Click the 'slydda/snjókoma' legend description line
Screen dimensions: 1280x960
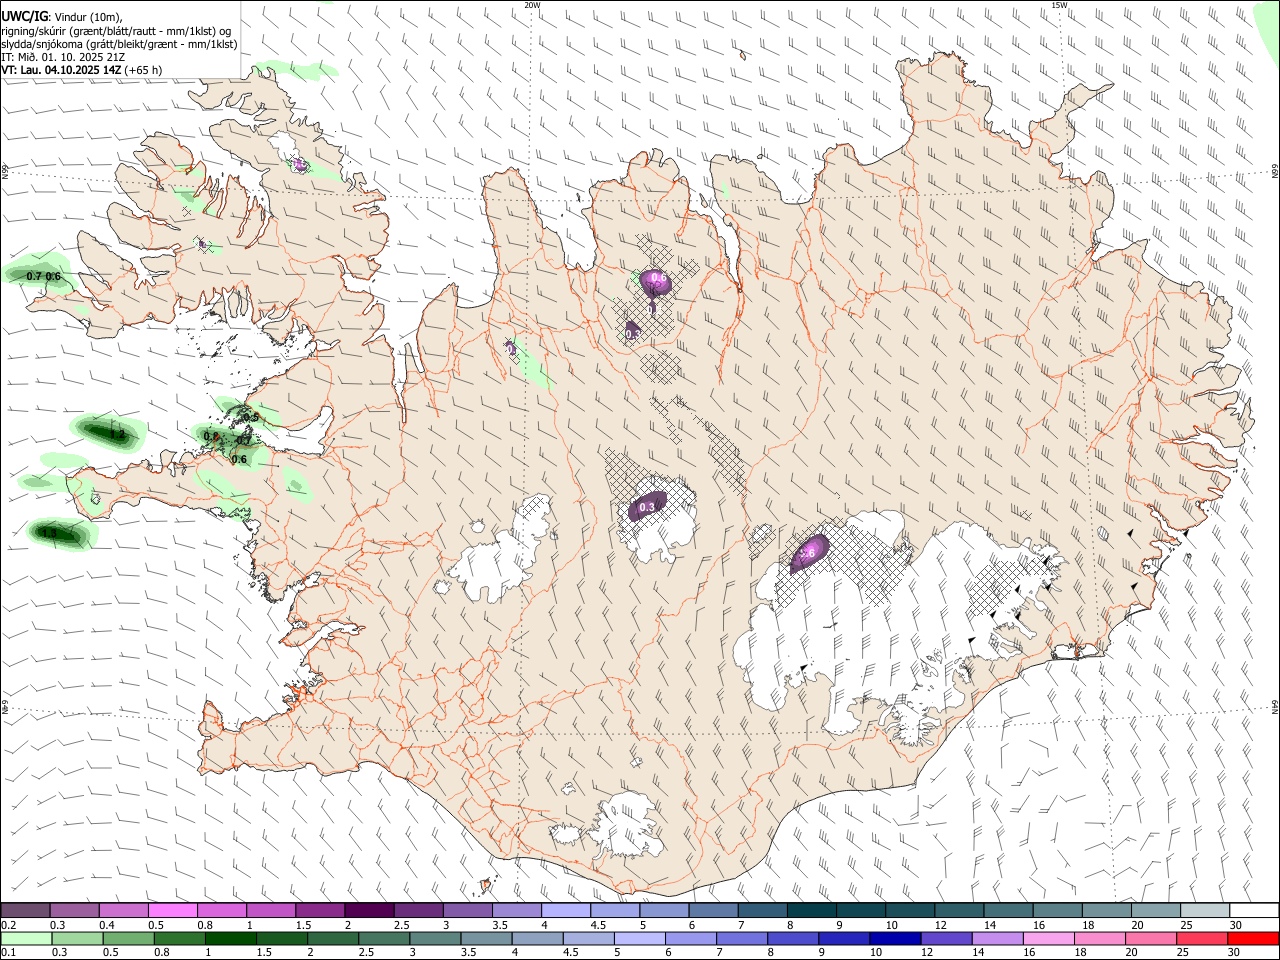pyautogui.click(x=119, y=44)
